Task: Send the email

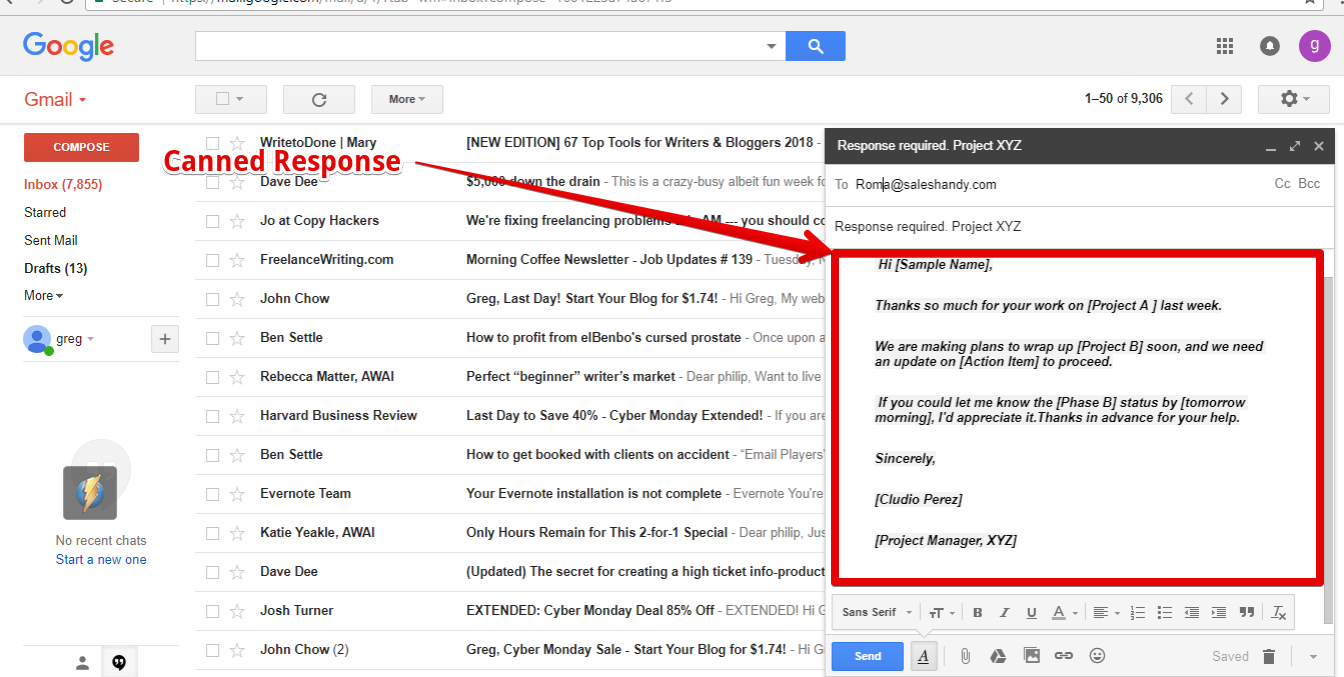Action: (868, 656)
